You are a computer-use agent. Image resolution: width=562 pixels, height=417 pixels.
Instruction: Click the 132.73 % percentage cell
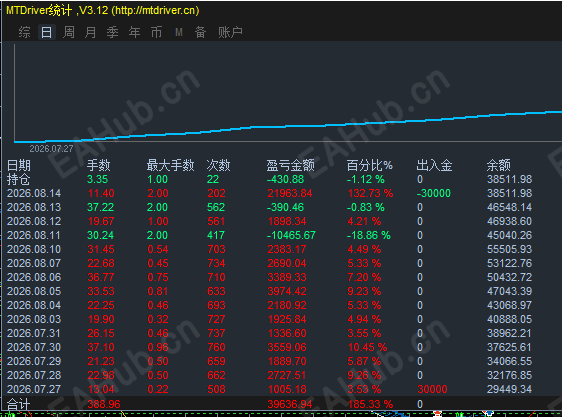(370, 193)
